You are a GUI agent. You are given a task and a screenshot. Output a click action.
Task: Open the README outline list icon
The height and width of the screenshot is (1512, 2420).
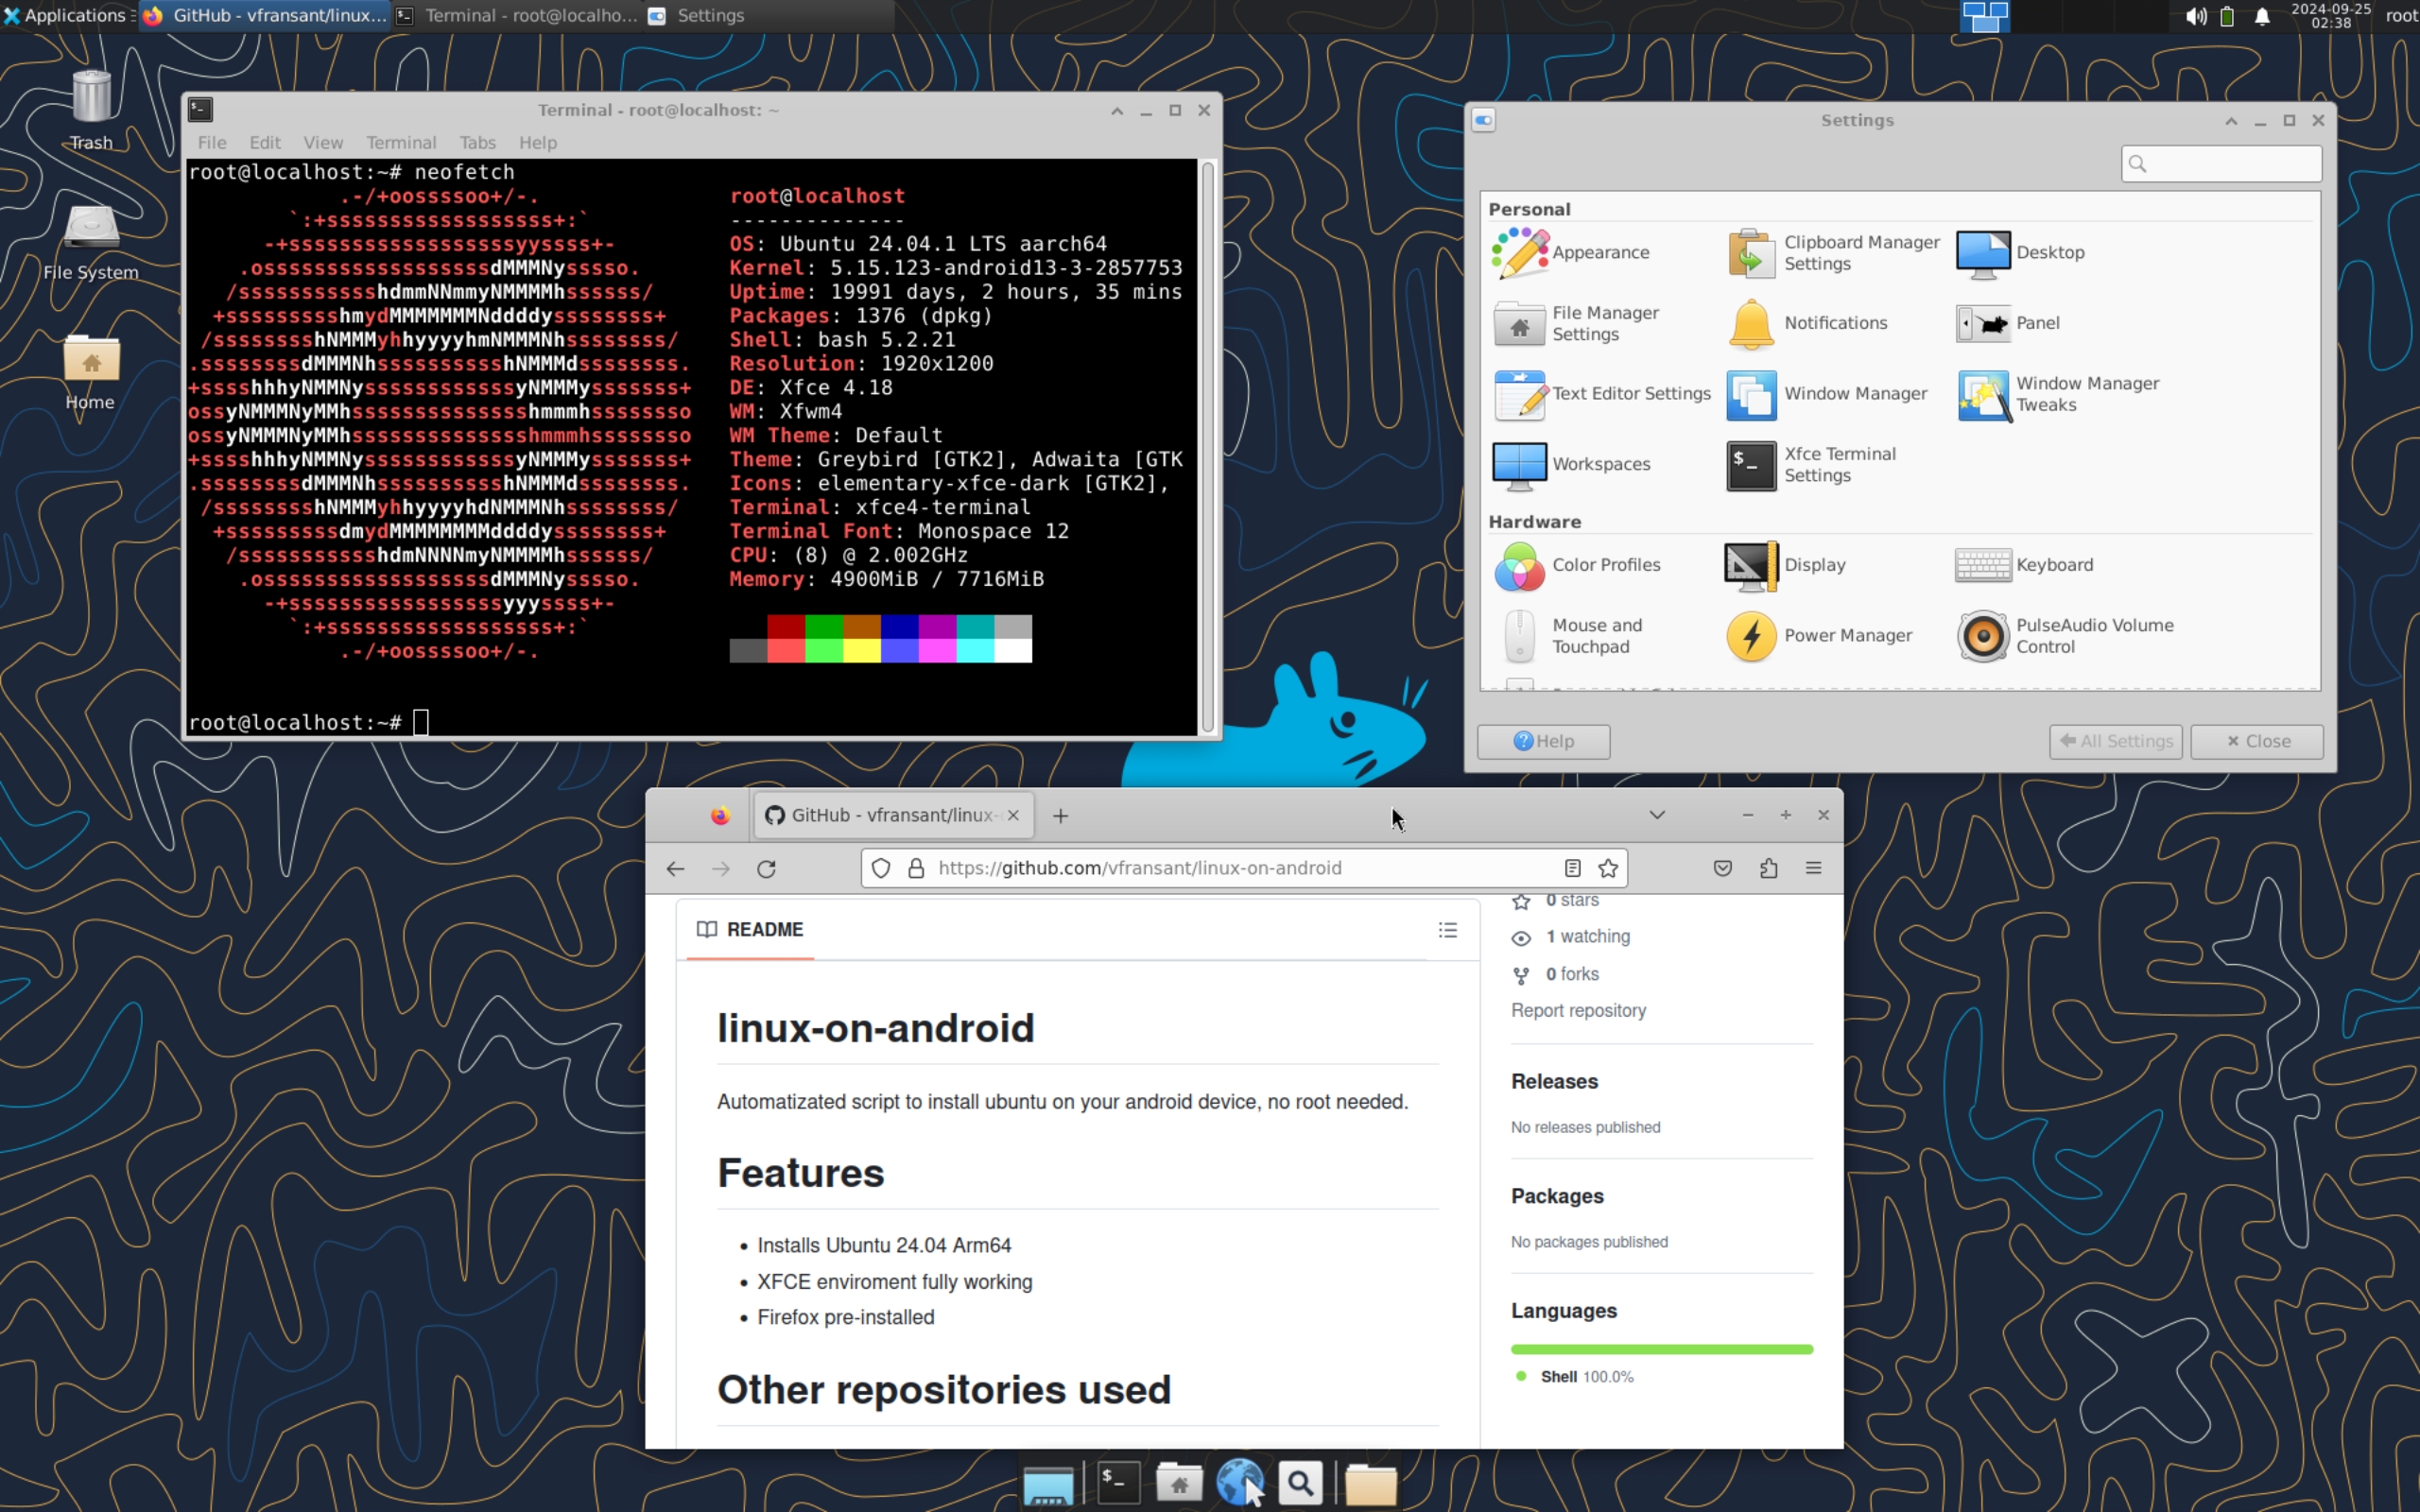1447,930
